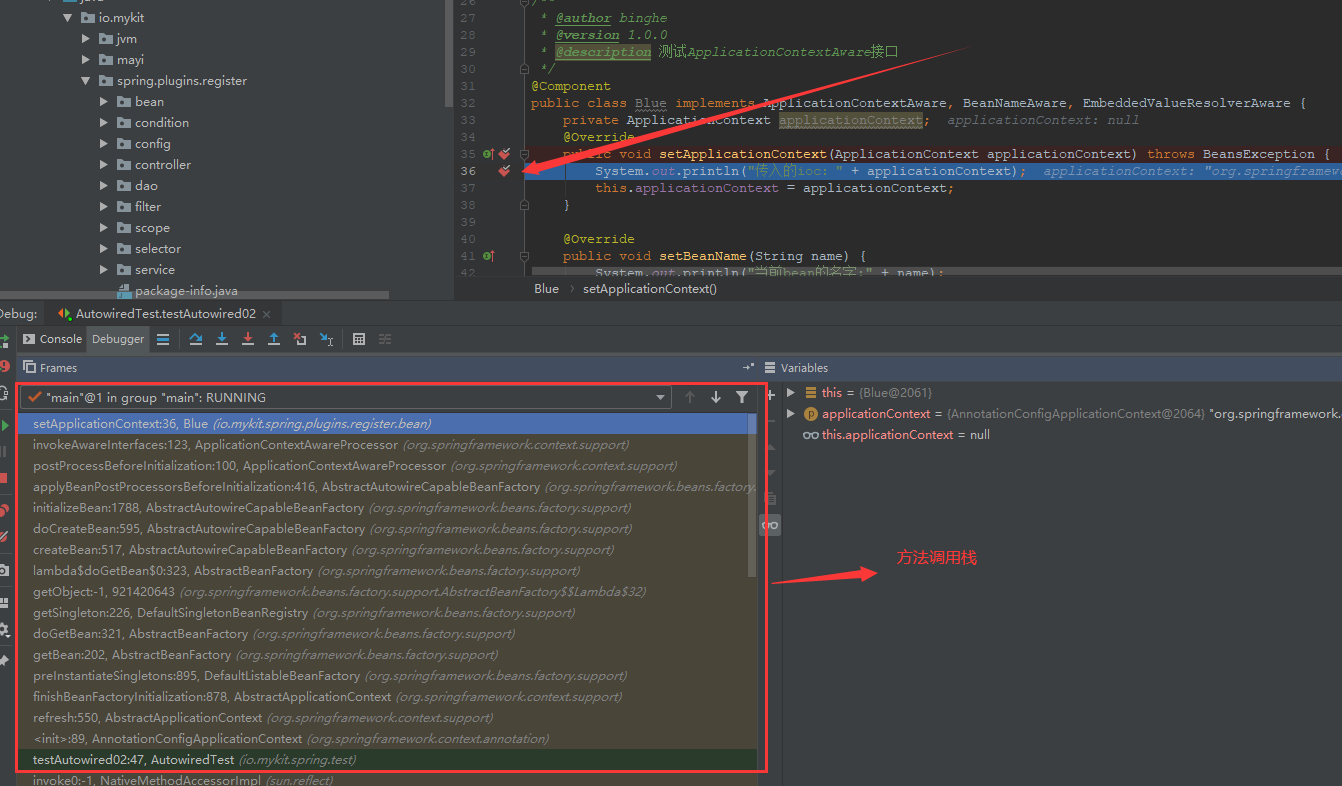Open the Evaluate Expression calculator icon
Image resolution: width=1342 pixels, height=786 pixels.
[359, 339]
